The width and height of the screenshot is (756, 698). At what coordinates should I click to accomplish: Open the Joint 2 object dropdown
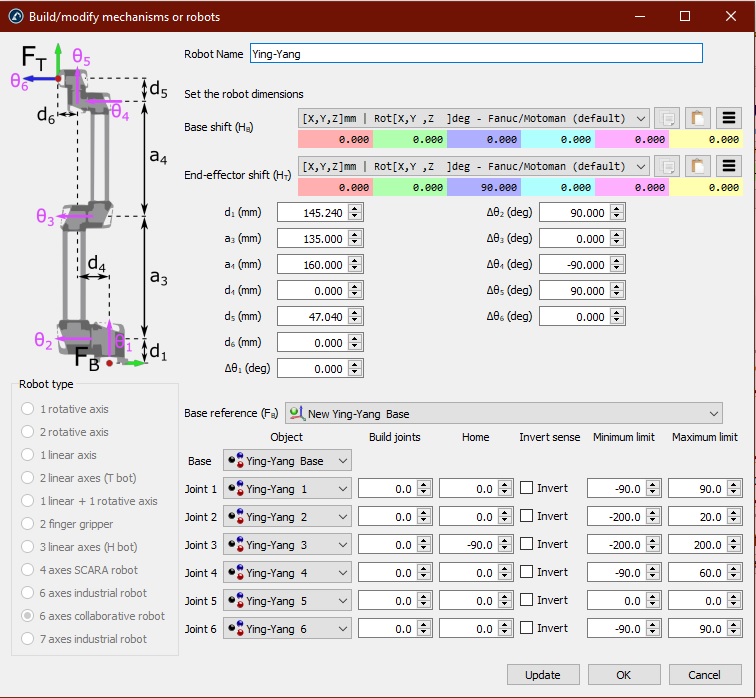(287, 517)
